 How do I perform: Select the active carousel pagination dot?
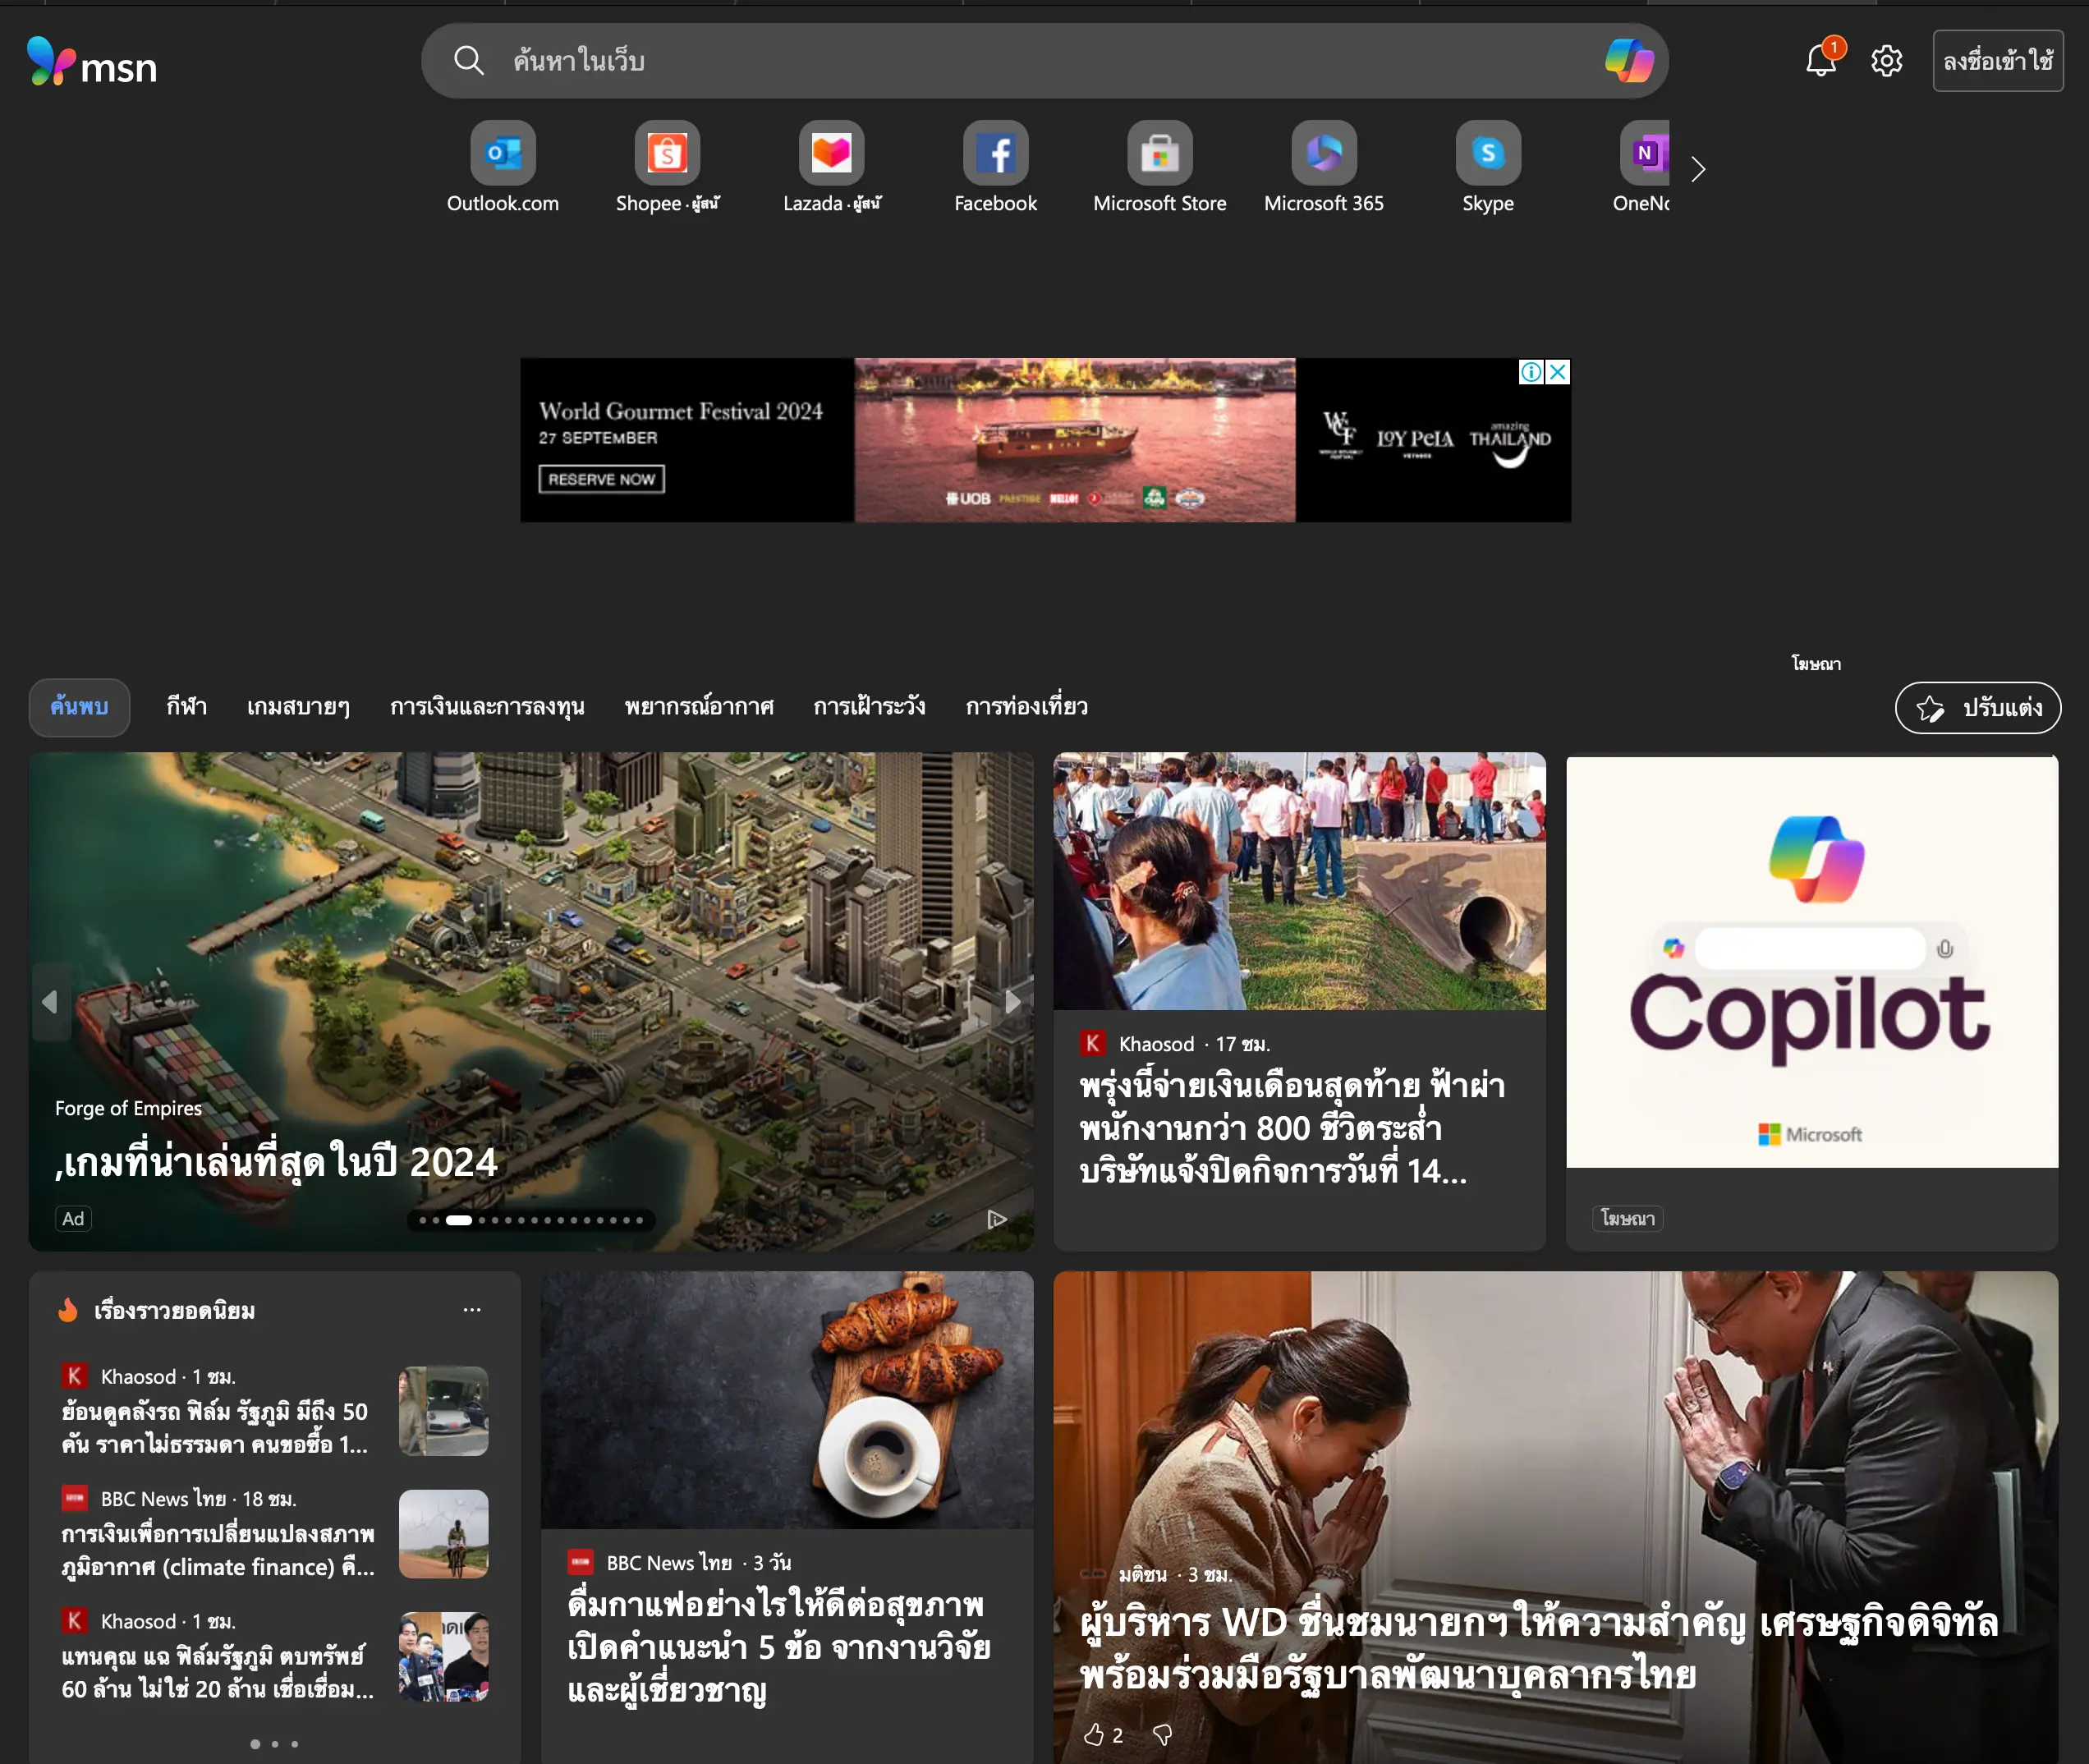[459, 1220]
